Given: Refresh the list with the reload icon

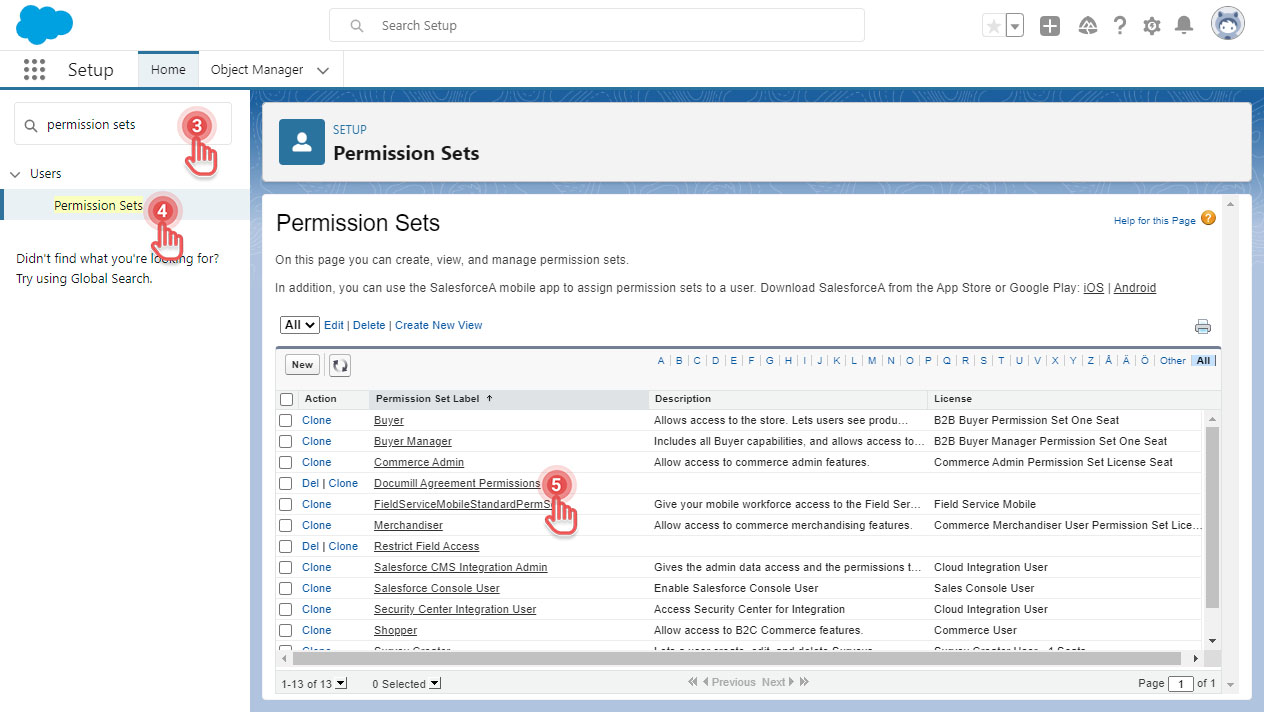Looking at the screenshot, I should [x=339, y=364].
